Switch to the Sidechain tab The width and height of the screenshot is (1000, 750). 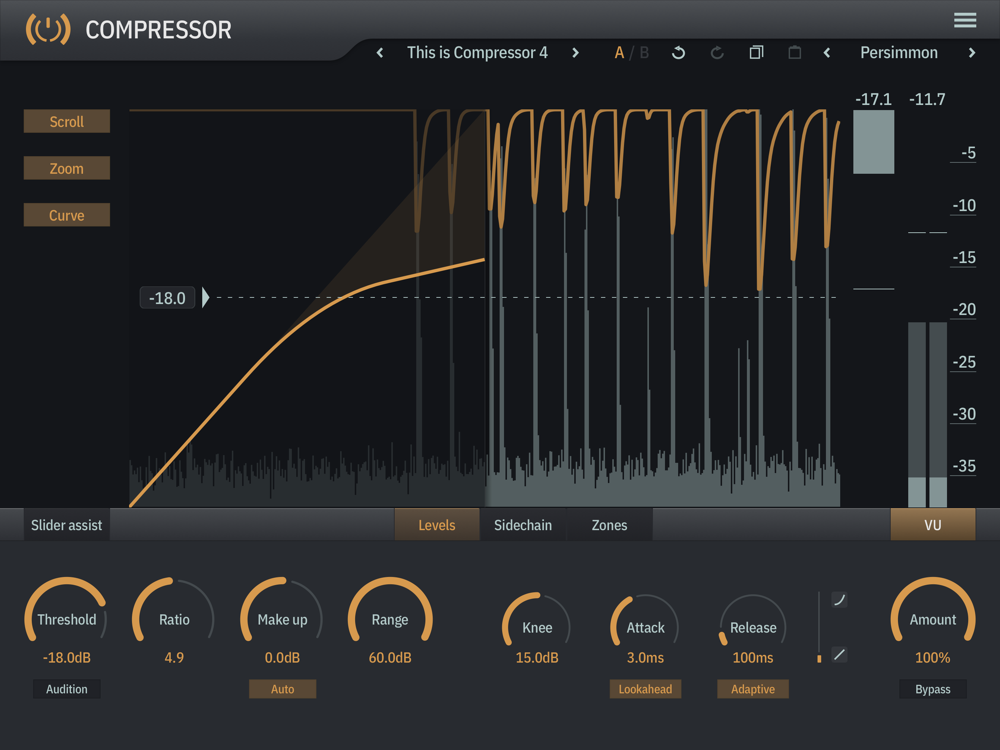point(523,525)
